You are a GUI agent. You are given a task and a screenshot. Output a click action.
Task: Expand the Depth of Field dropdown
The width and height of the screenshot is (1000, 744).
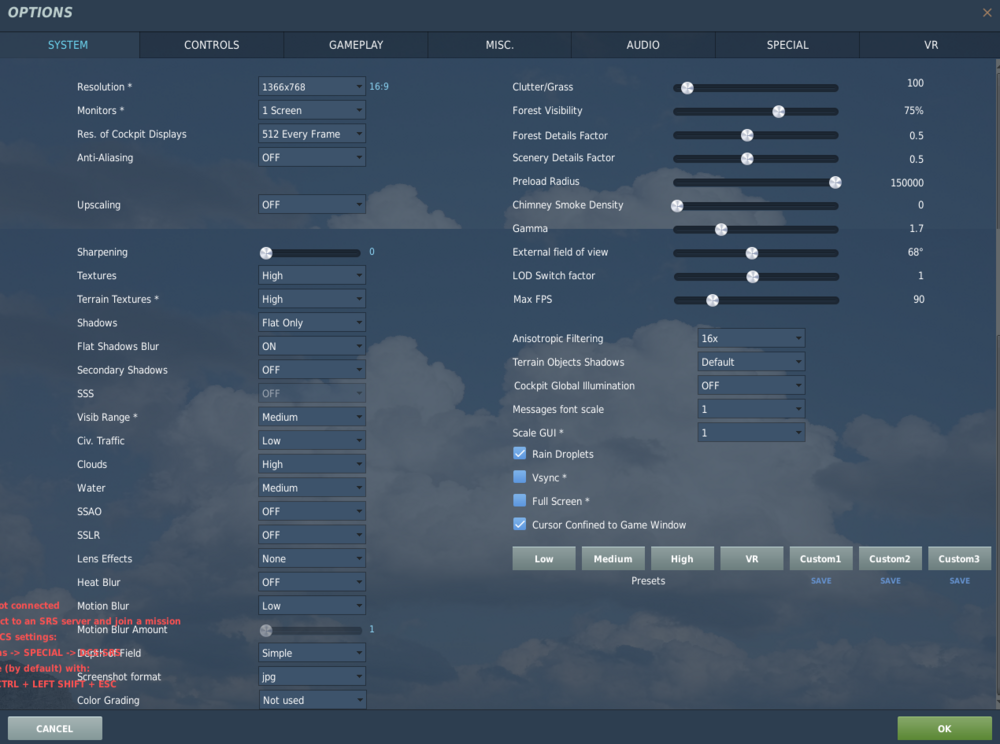[x=312, y=653]
